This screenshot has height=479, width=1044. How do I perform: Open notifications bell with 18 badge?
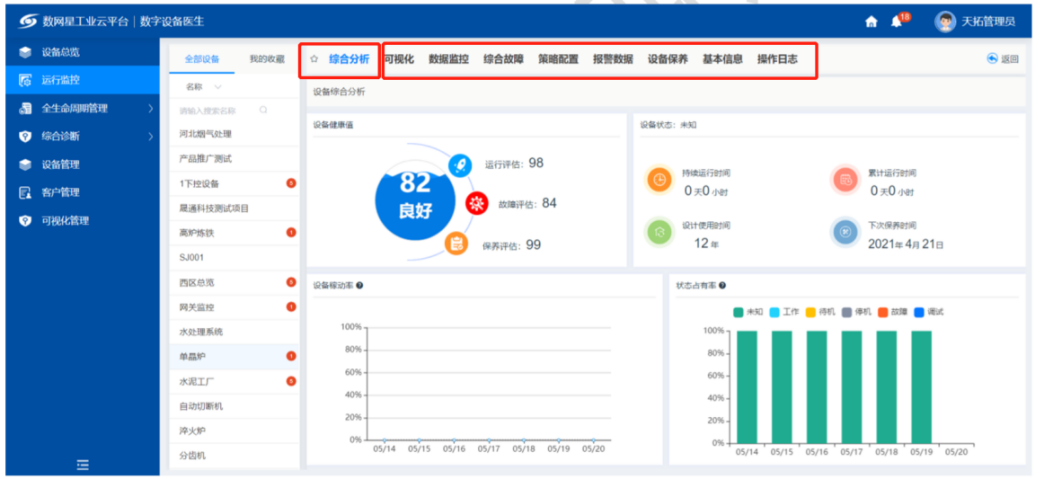point(896,22)
